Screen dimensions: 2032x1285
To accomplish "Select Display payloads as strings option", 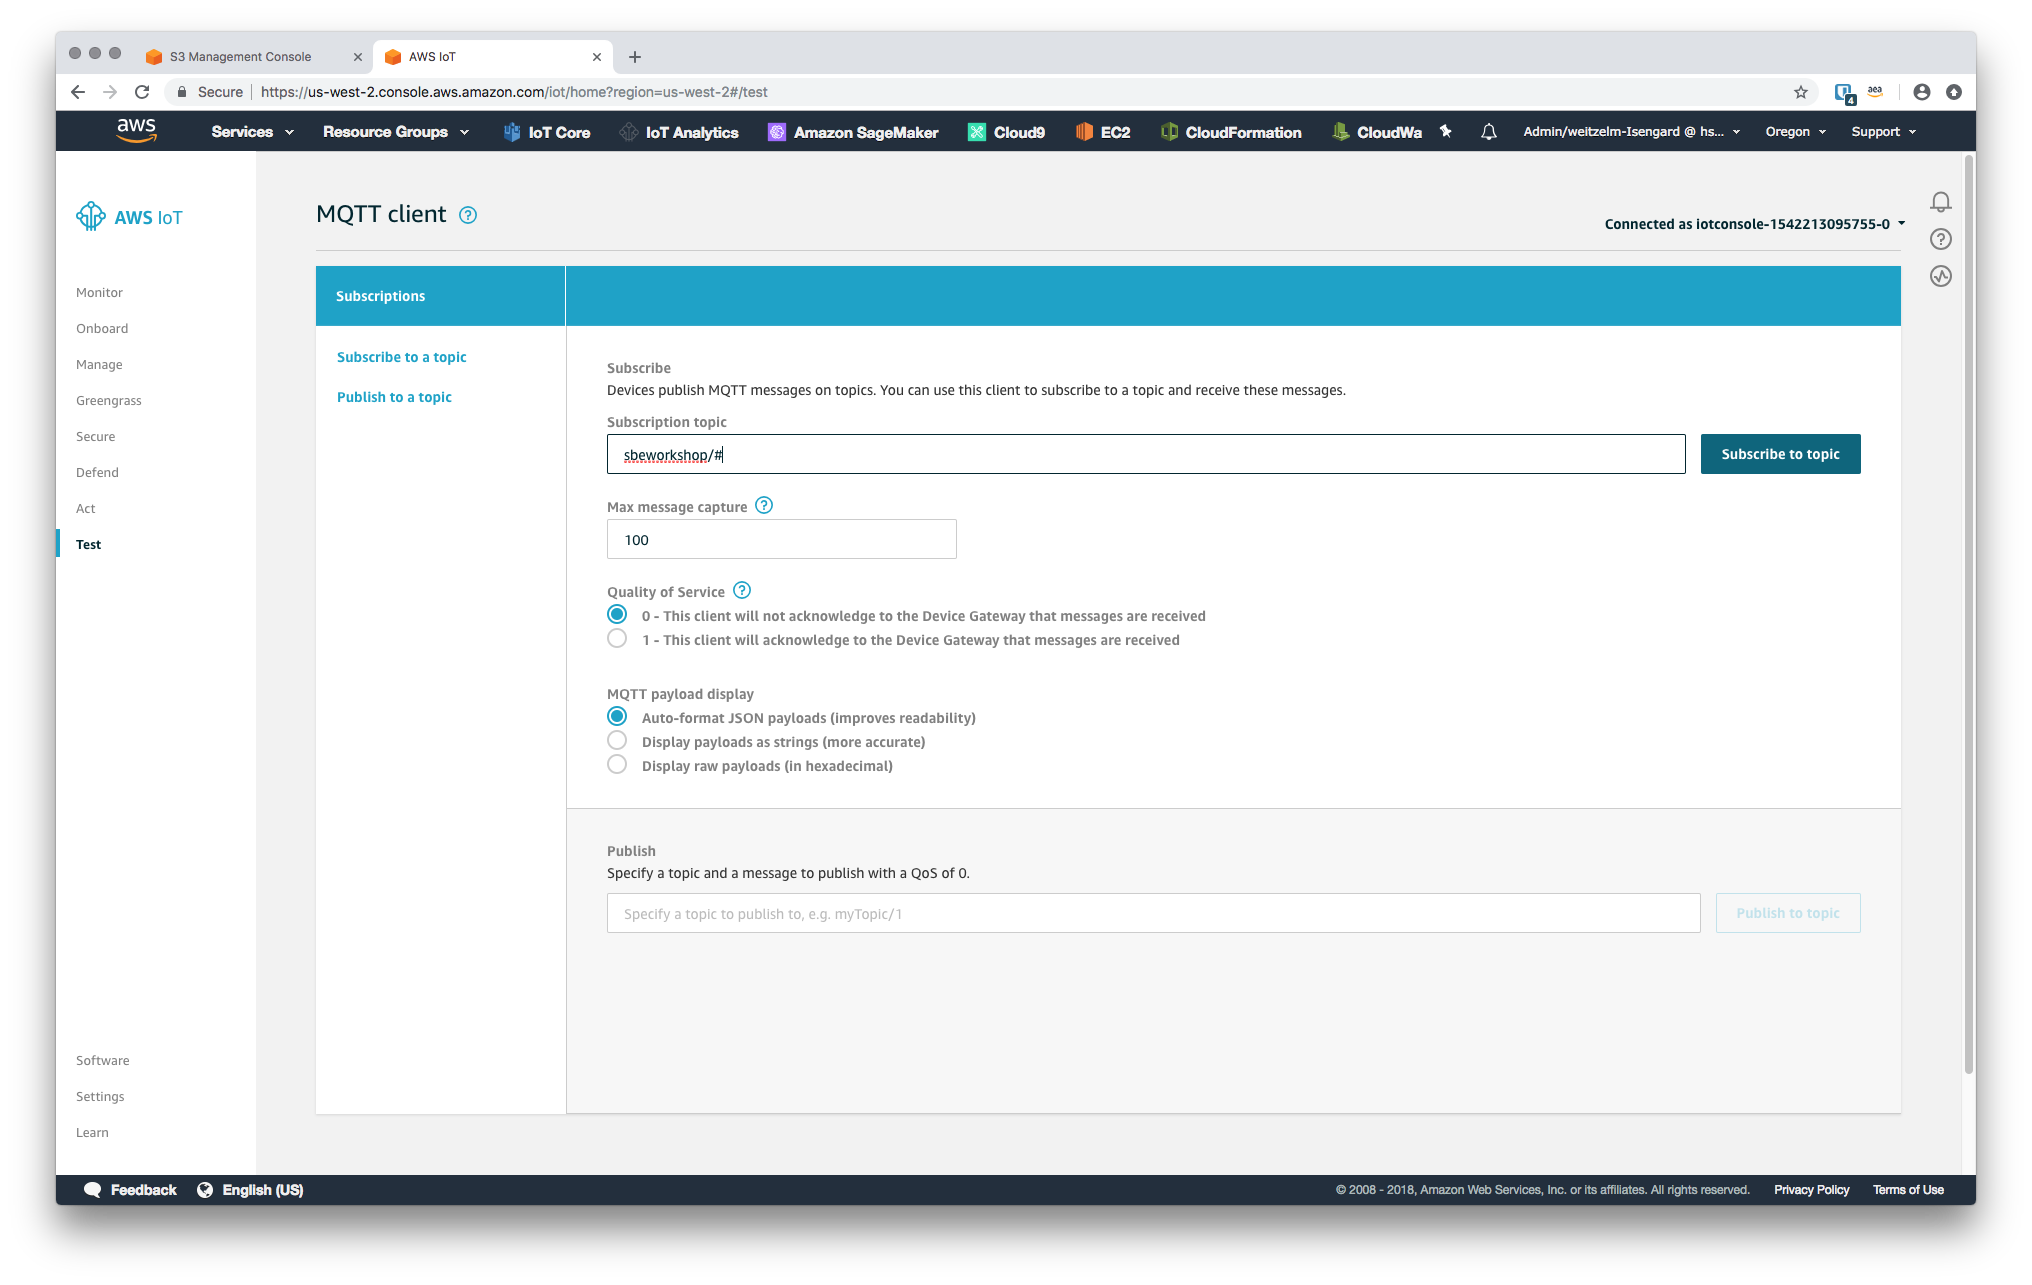I will point(617,741).
